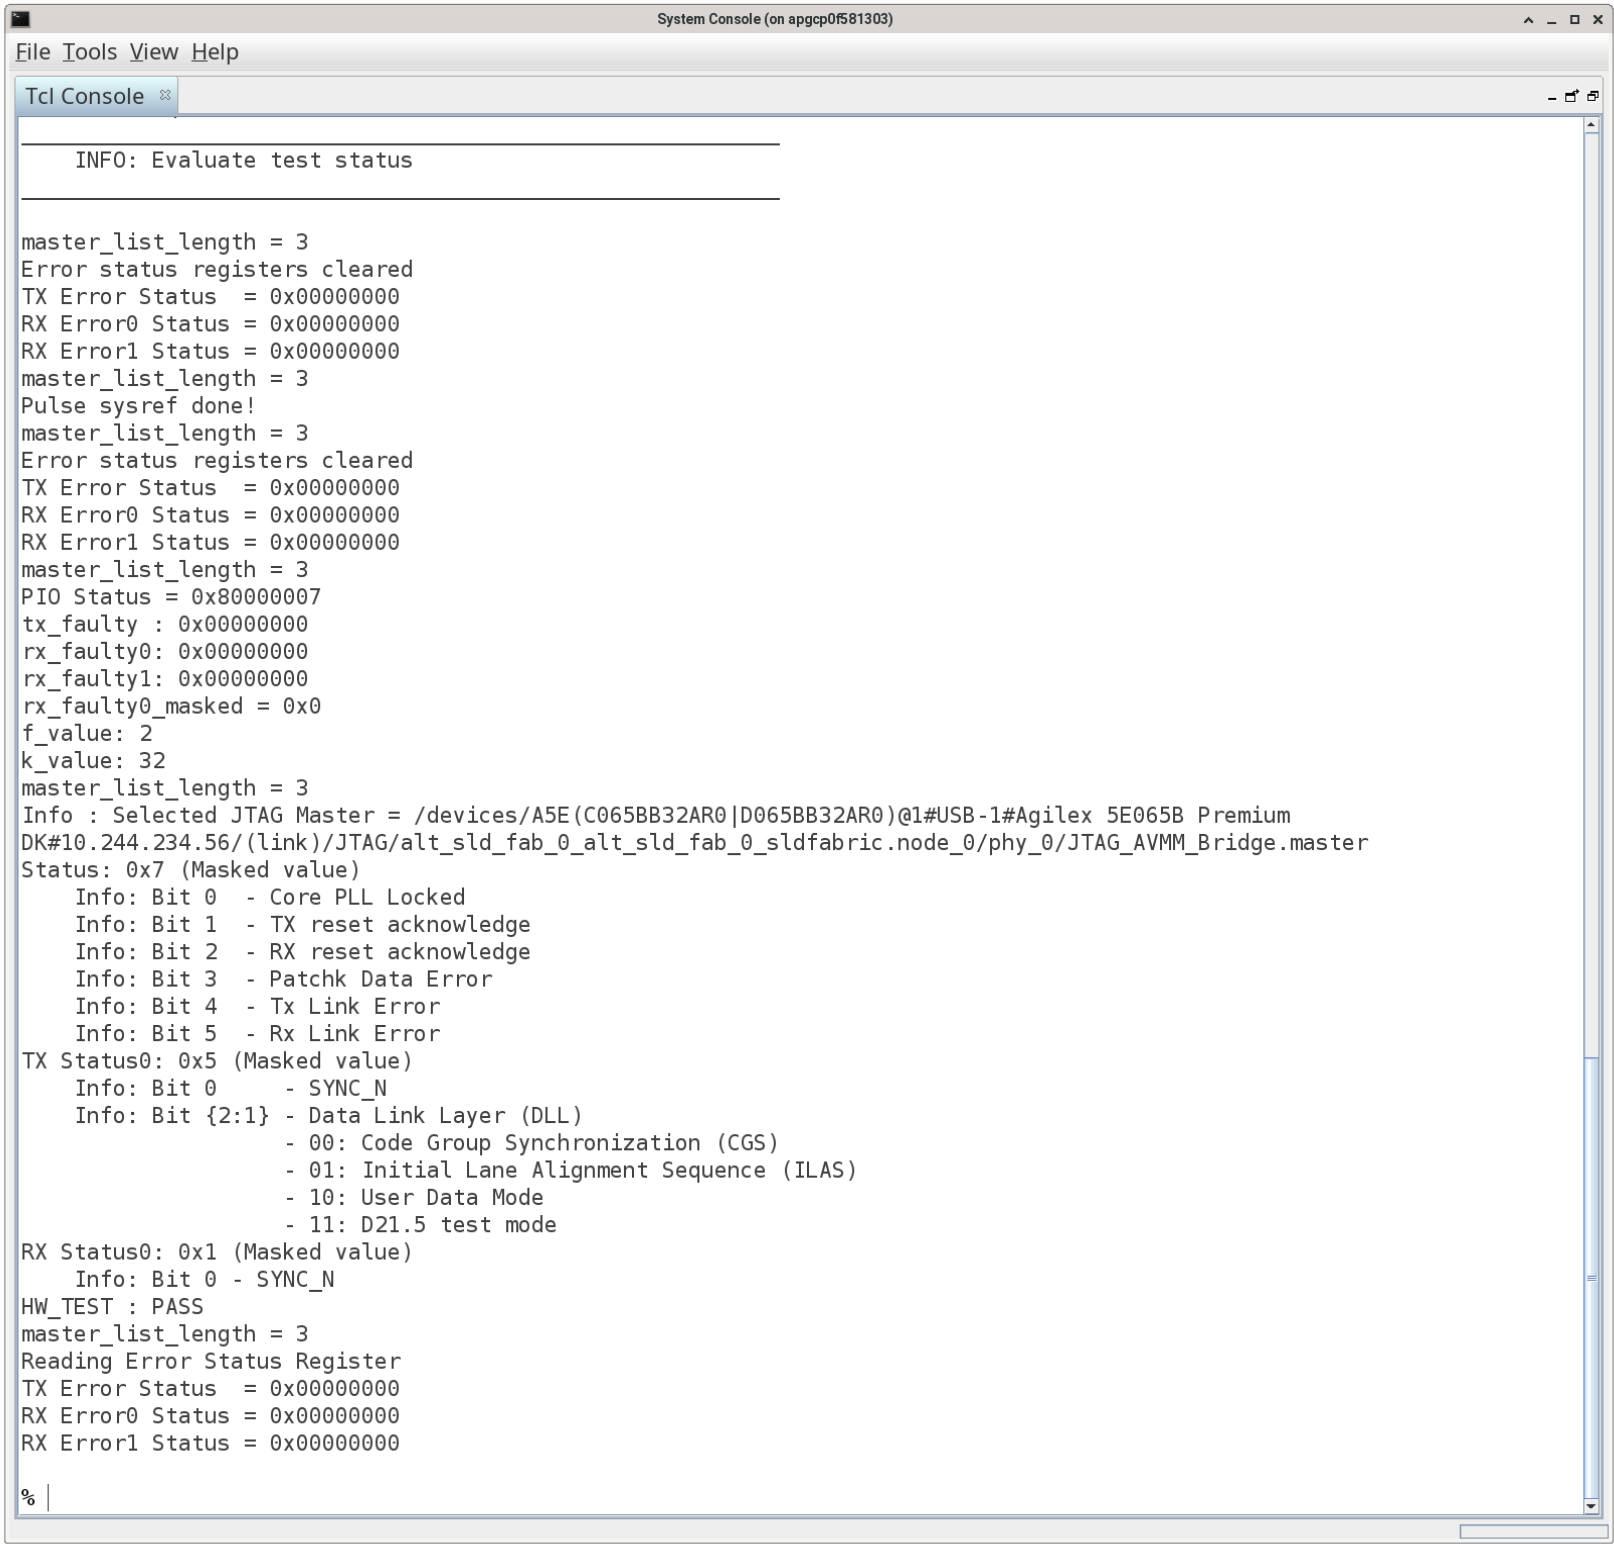
Task: Click 'rx_faulty1: 0x00000000' line
Action: point(164,679)
